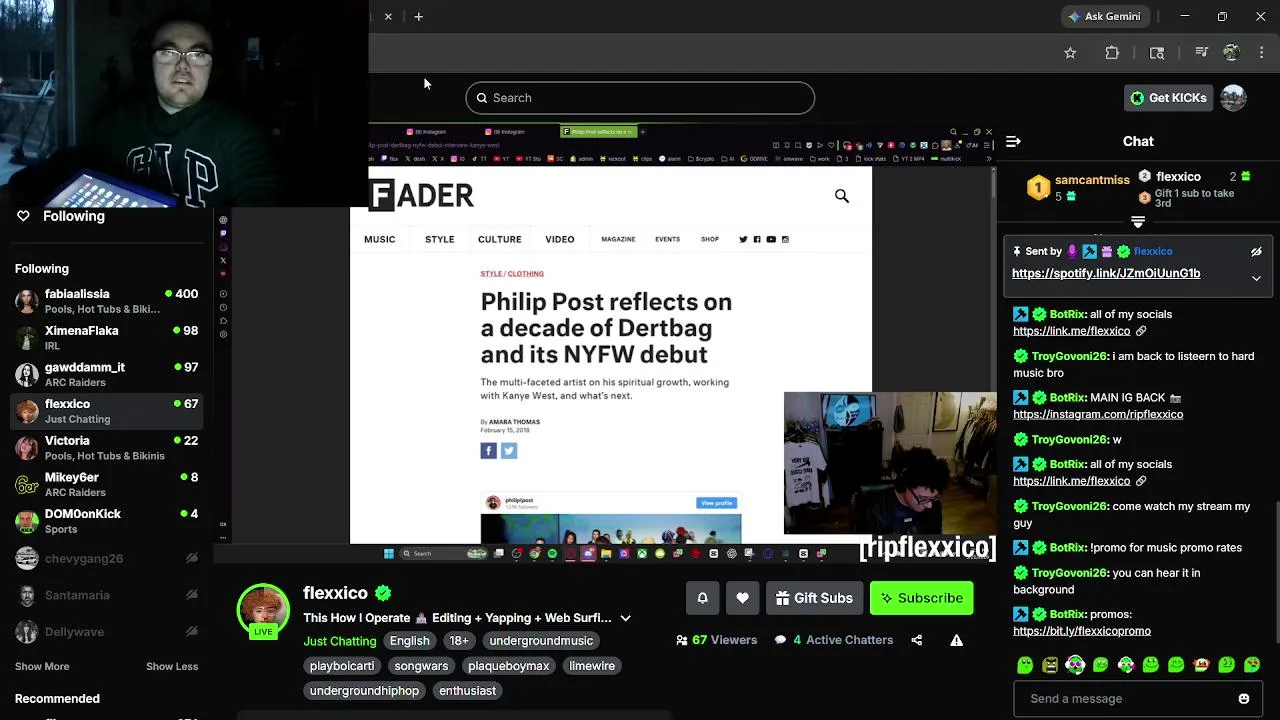Viewport: 1280px width, 720px height.
Task: Click the 67 Viewers count
Action: [716, 640]
